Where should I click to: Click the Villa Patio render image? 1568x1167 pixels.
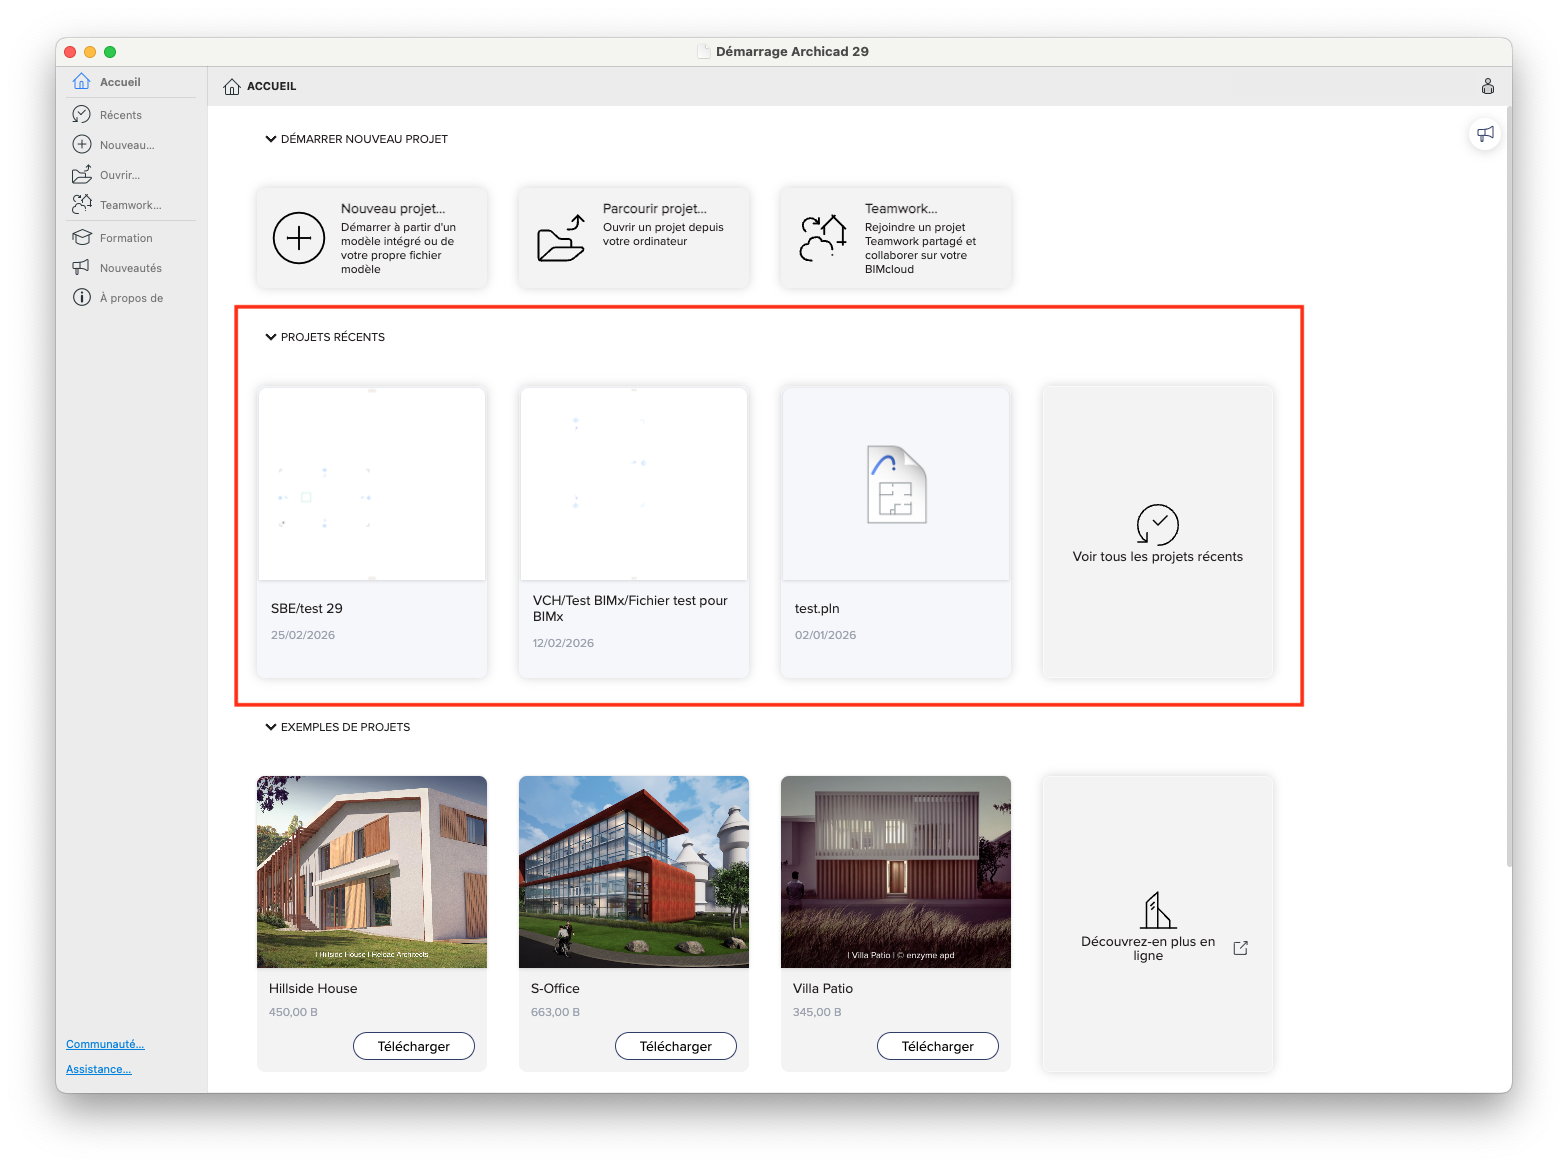coord(896,872)
